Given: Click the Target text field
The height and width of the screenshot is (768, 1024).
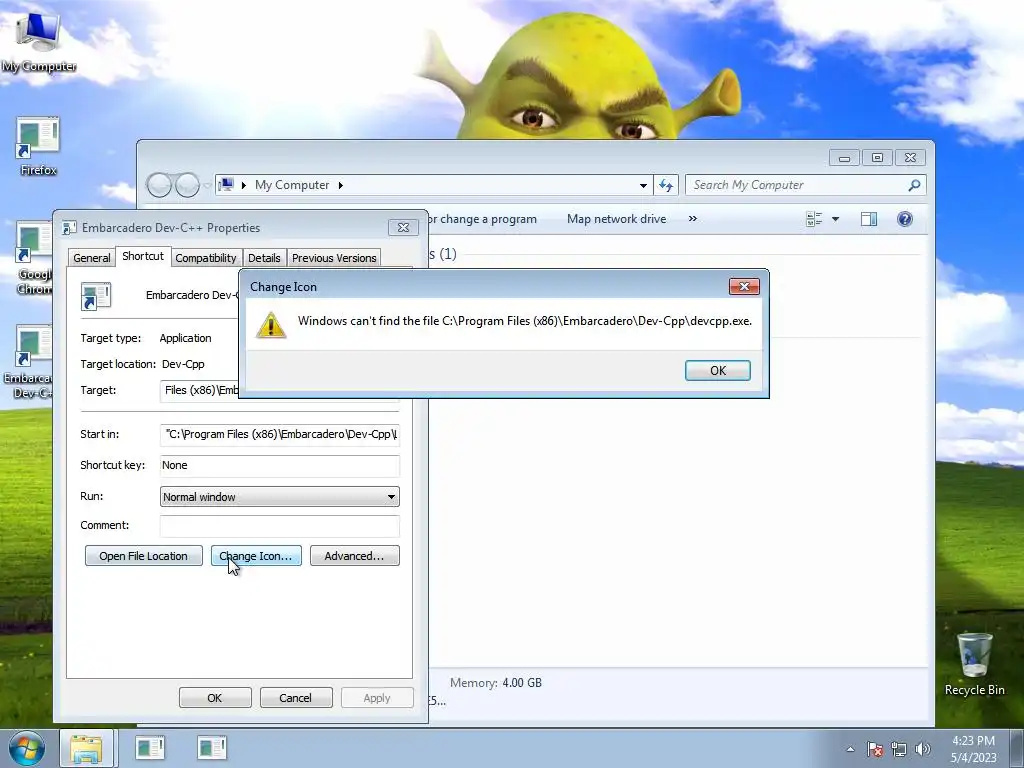Looking at the screenshot, I should 199,391.
